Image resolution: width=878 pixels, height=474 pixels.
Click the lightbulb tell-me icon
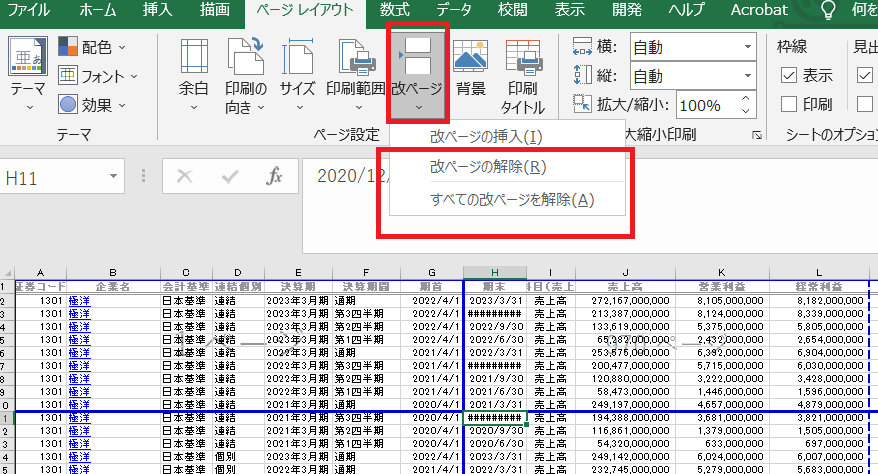point(828,10)
